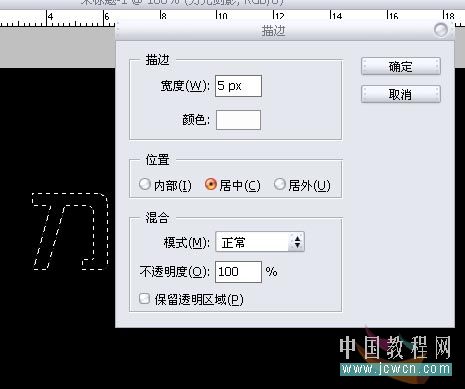This screenshot has height=389, width=465.
Task: Click the 确定 button
Action: pos(401,66)
